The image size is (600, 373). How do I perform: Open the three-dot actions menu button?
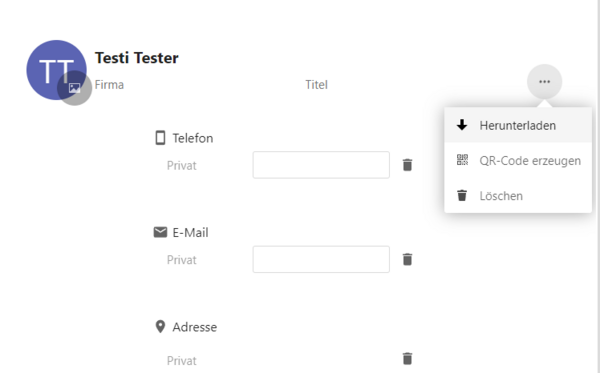[x=544, y=81]
